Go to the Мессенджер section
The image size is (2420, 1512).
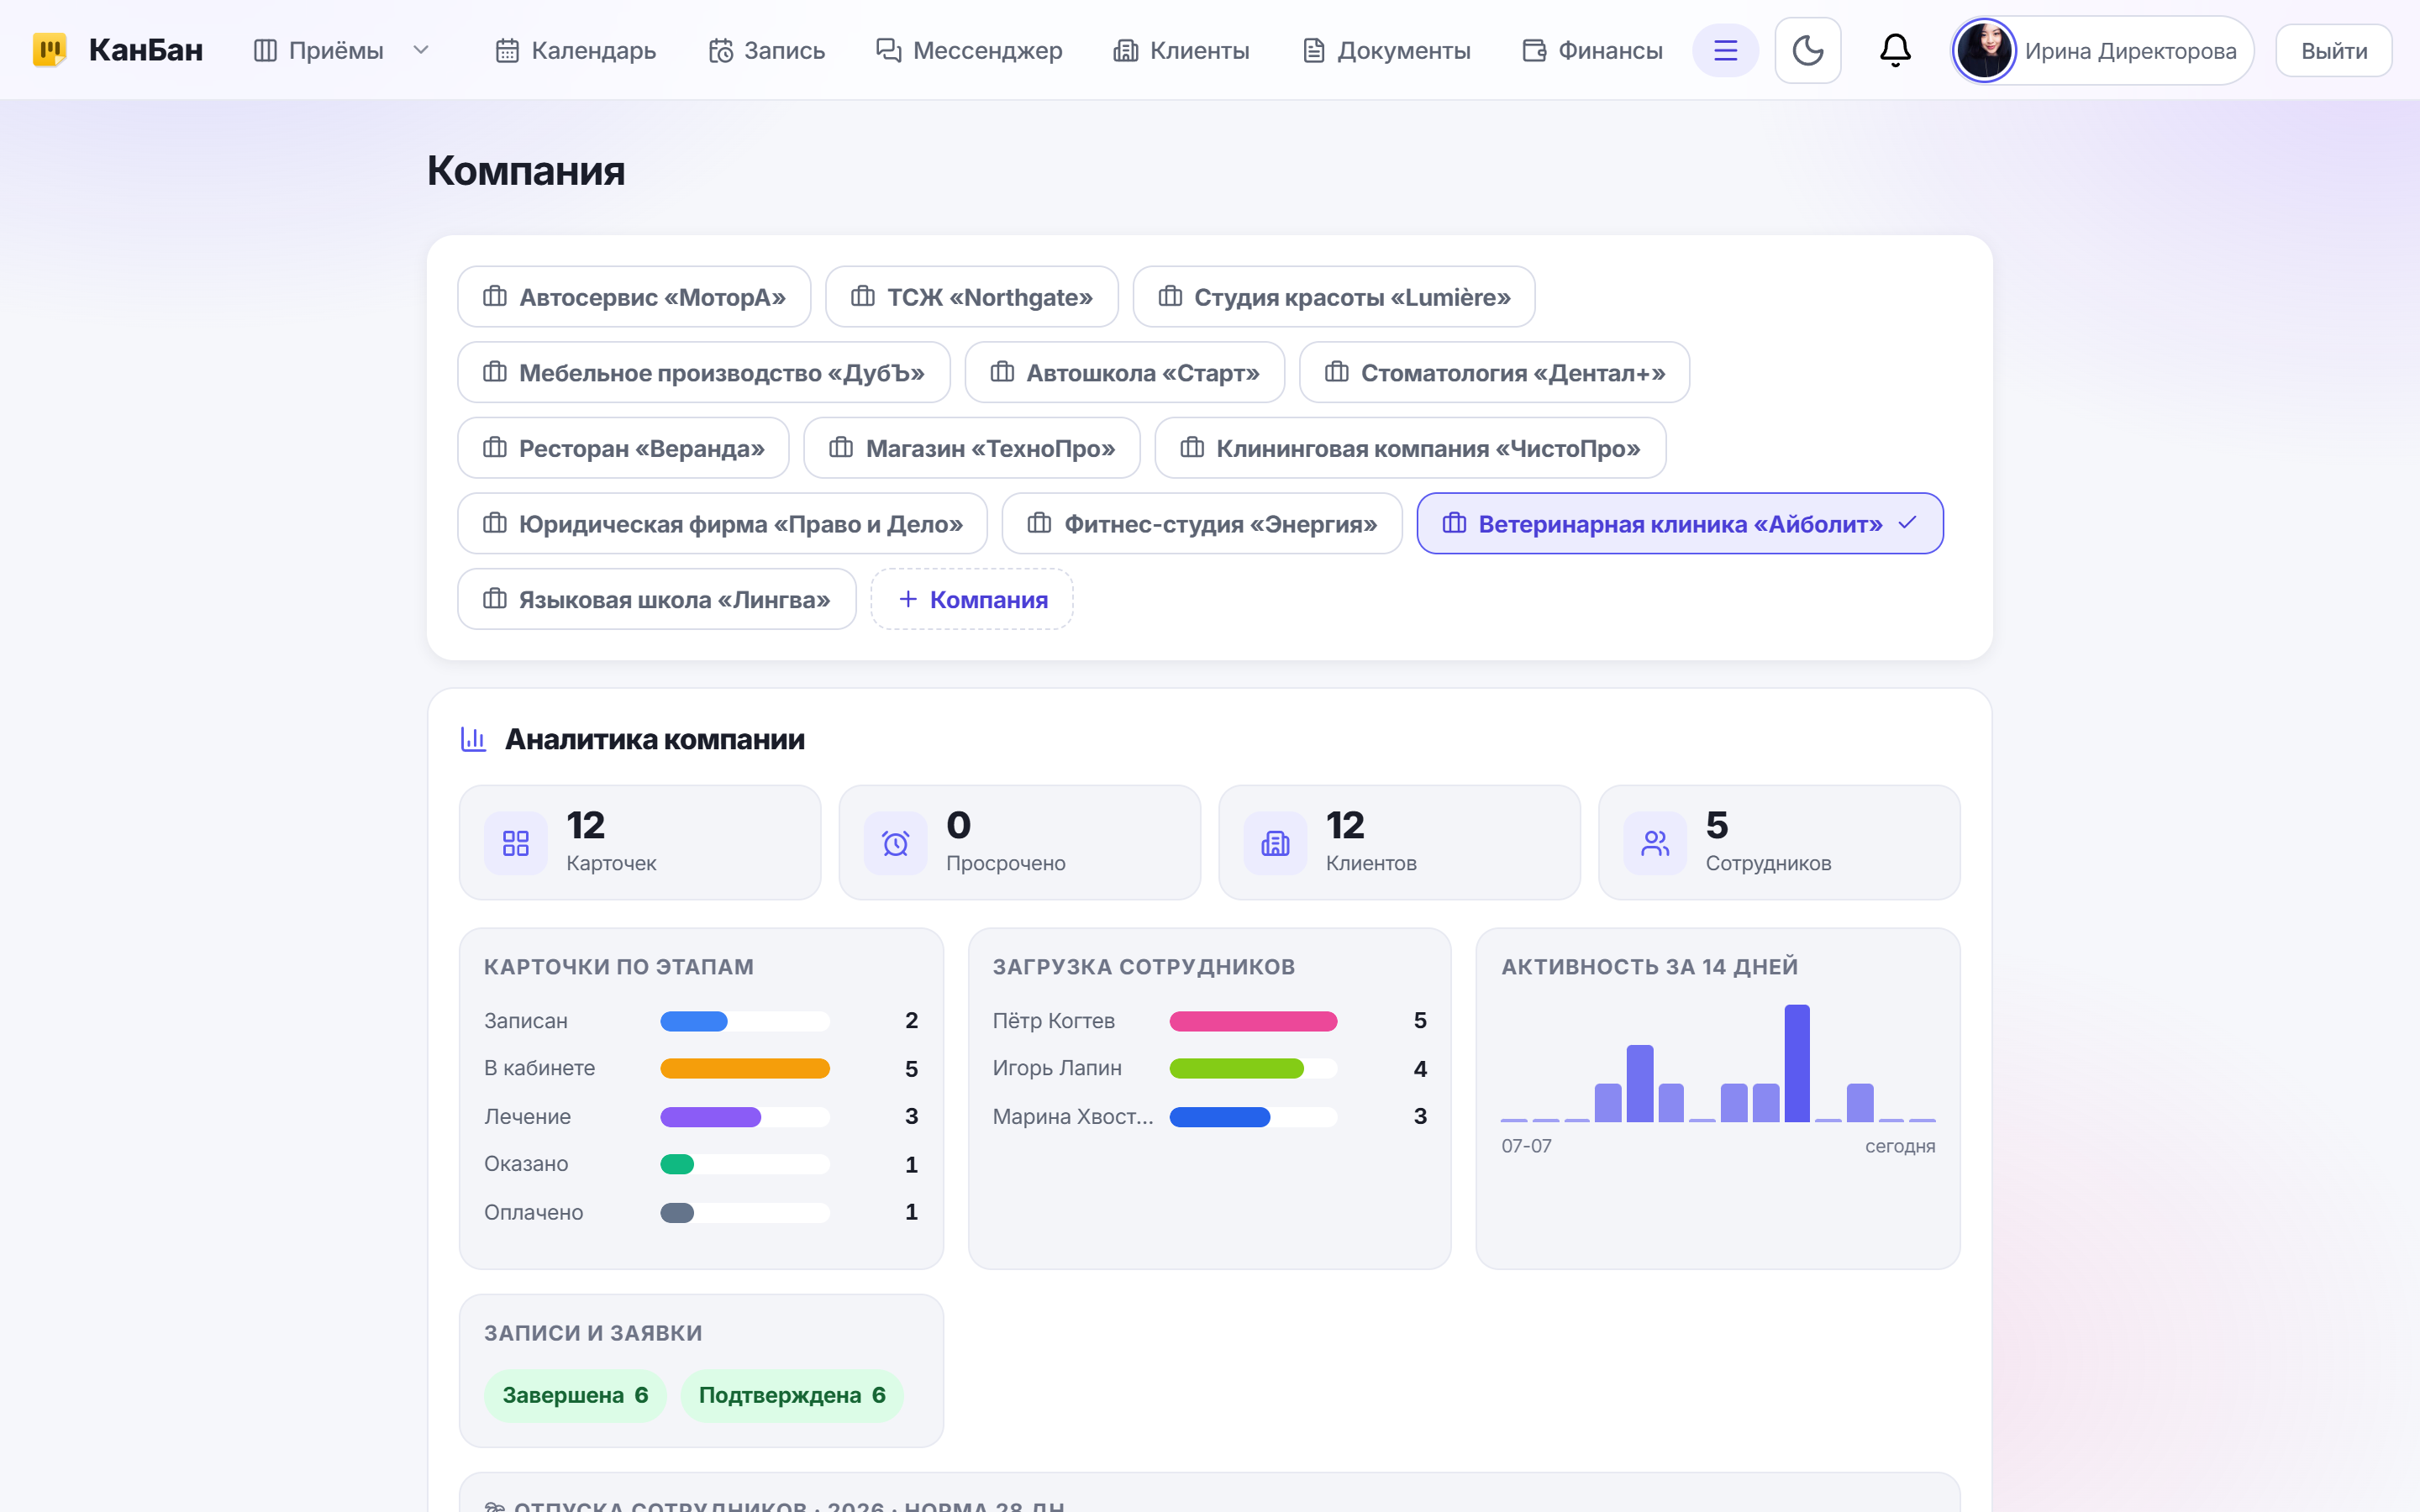[969, 50]
